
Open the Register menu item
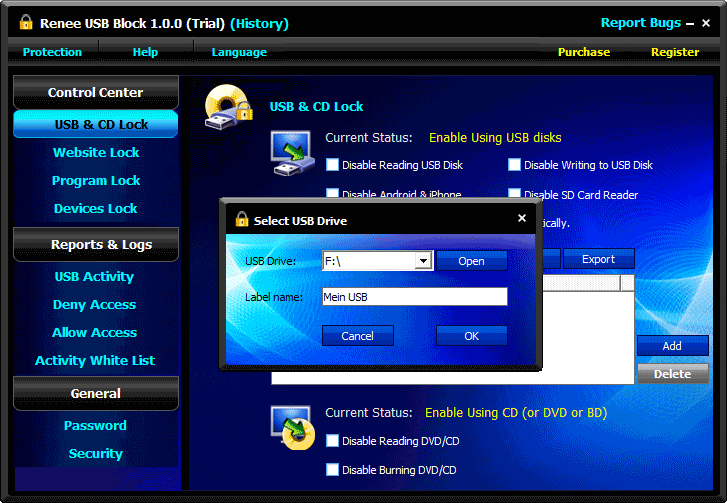[x=675, y=52]
